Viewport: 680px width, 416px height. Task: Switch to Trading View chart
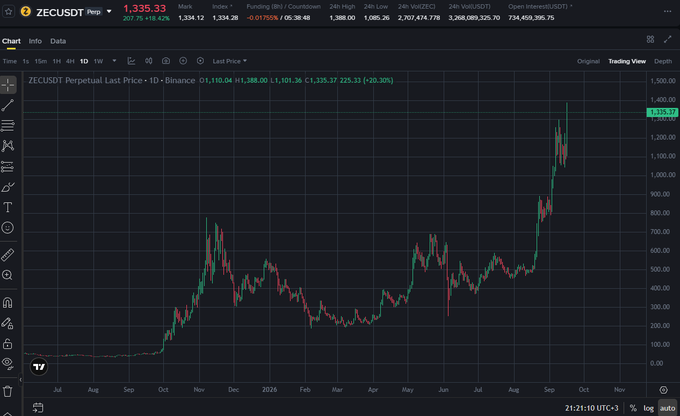coord(627,61)
